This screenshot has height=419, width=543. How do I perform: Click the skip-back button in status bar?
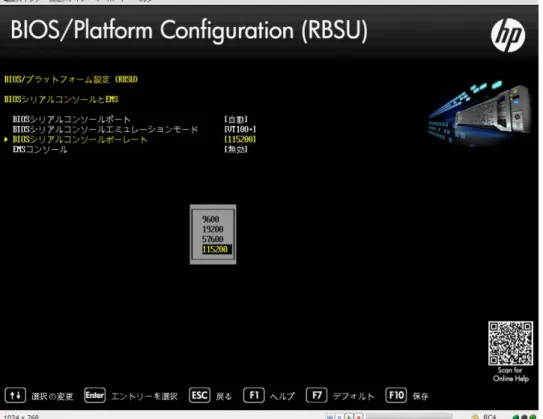(330, 417)
